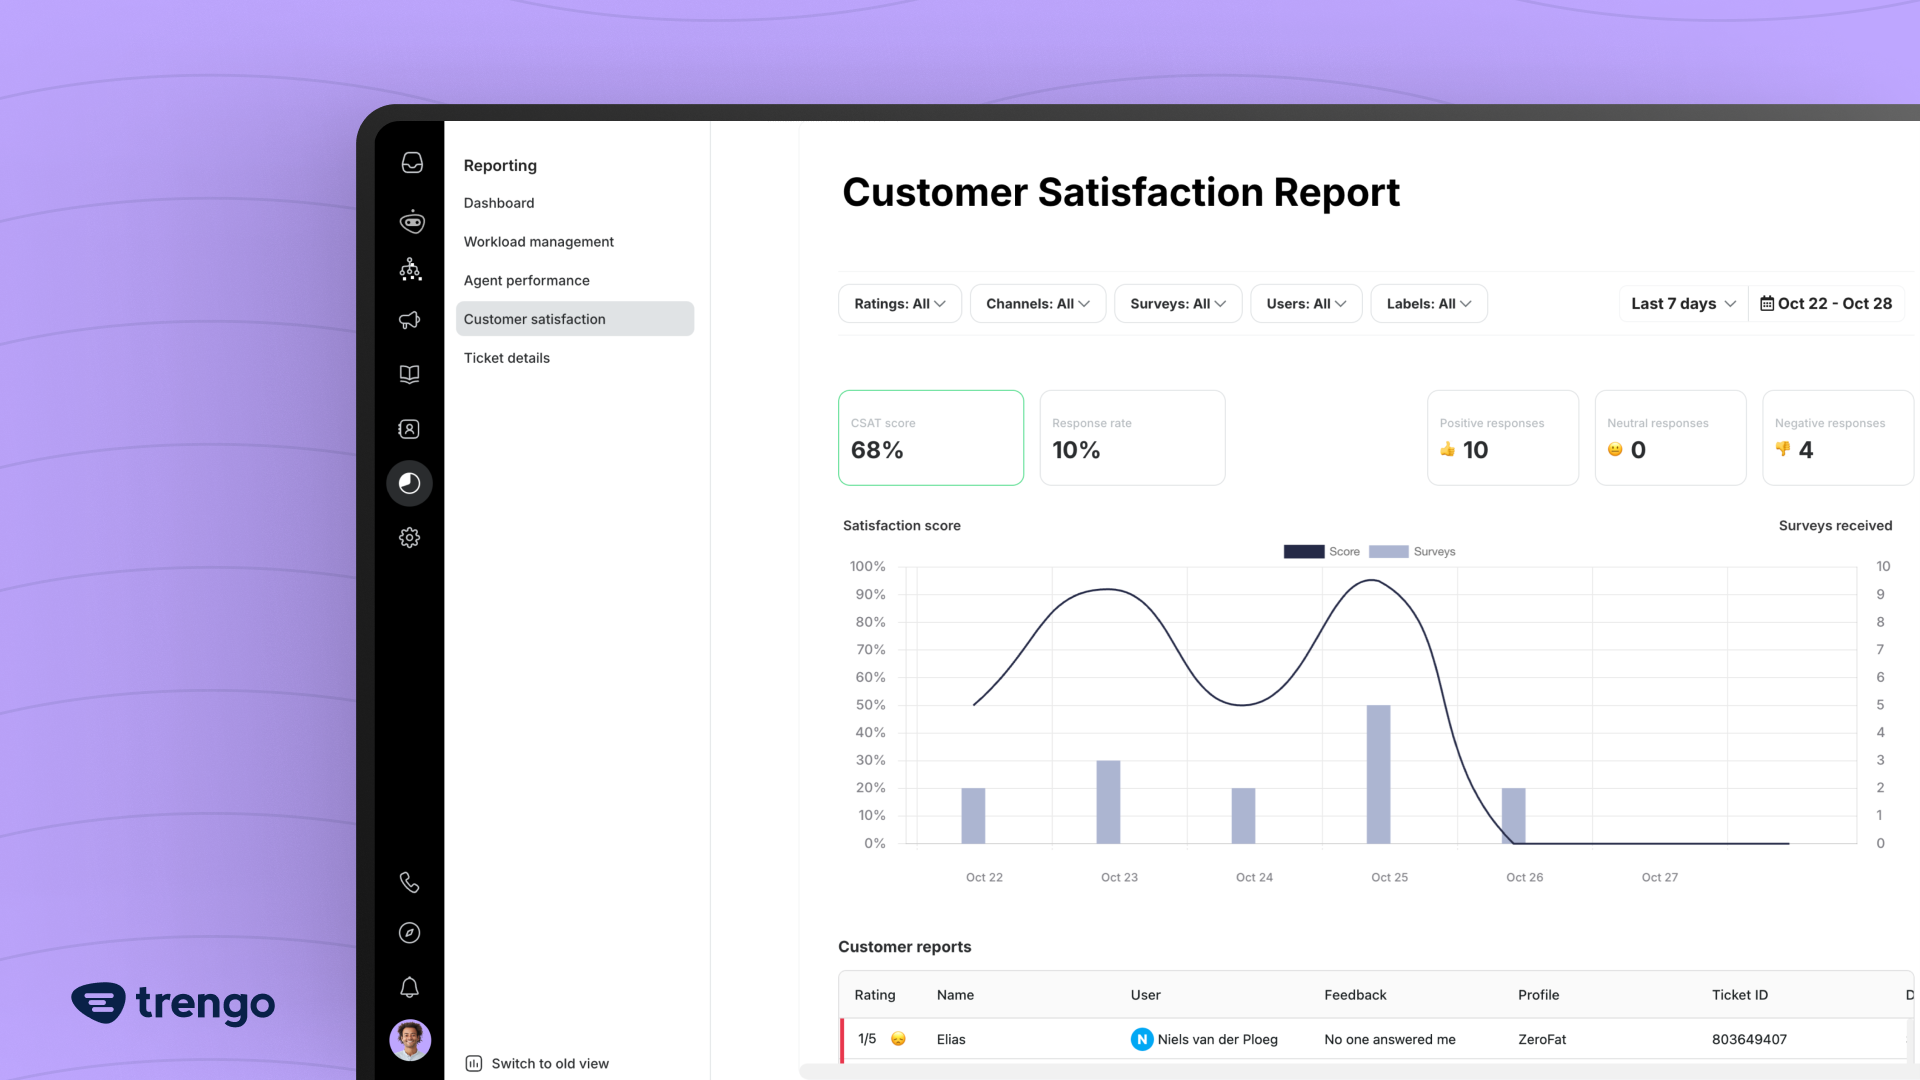Expand the Channels: All filter dropdown
Screen dimensions: 1920x1080
coord(1037,304)
